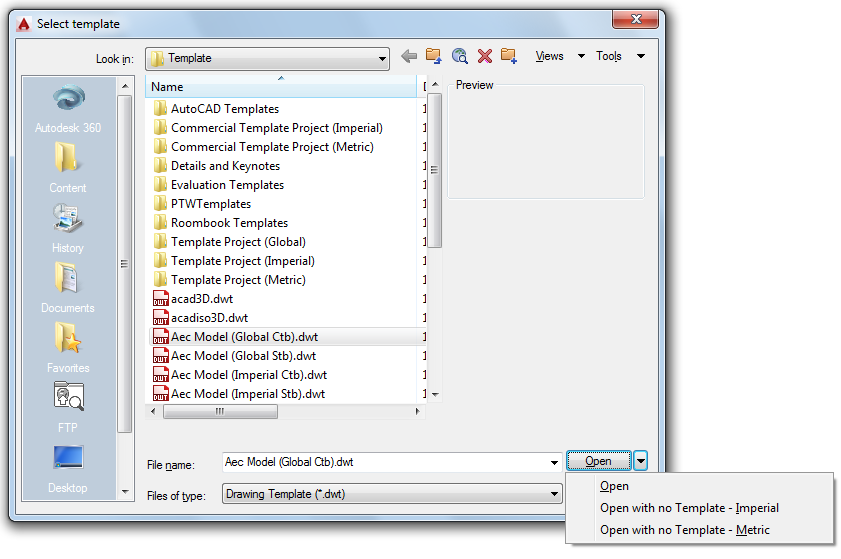Select Template Project (Metric) folder name
The height and width of the screenshot is (559, 841).
tap(238, 280)
